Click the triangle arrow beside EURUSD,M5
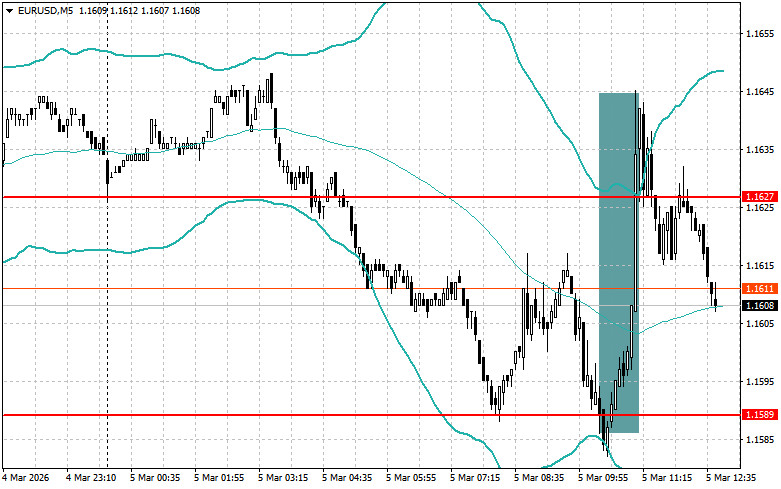The image size is (781, 489). coord(9,10)
